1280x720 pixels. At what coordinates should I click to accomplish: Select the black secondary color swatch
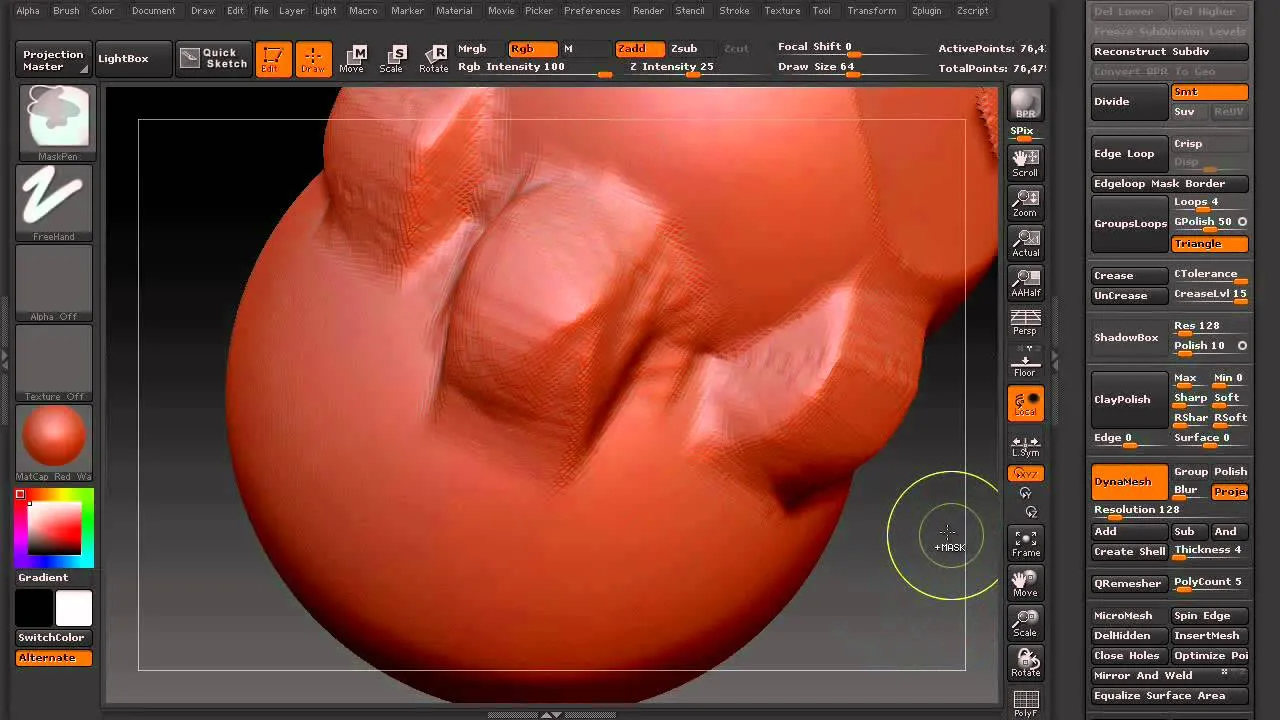(x=34, y=608)
